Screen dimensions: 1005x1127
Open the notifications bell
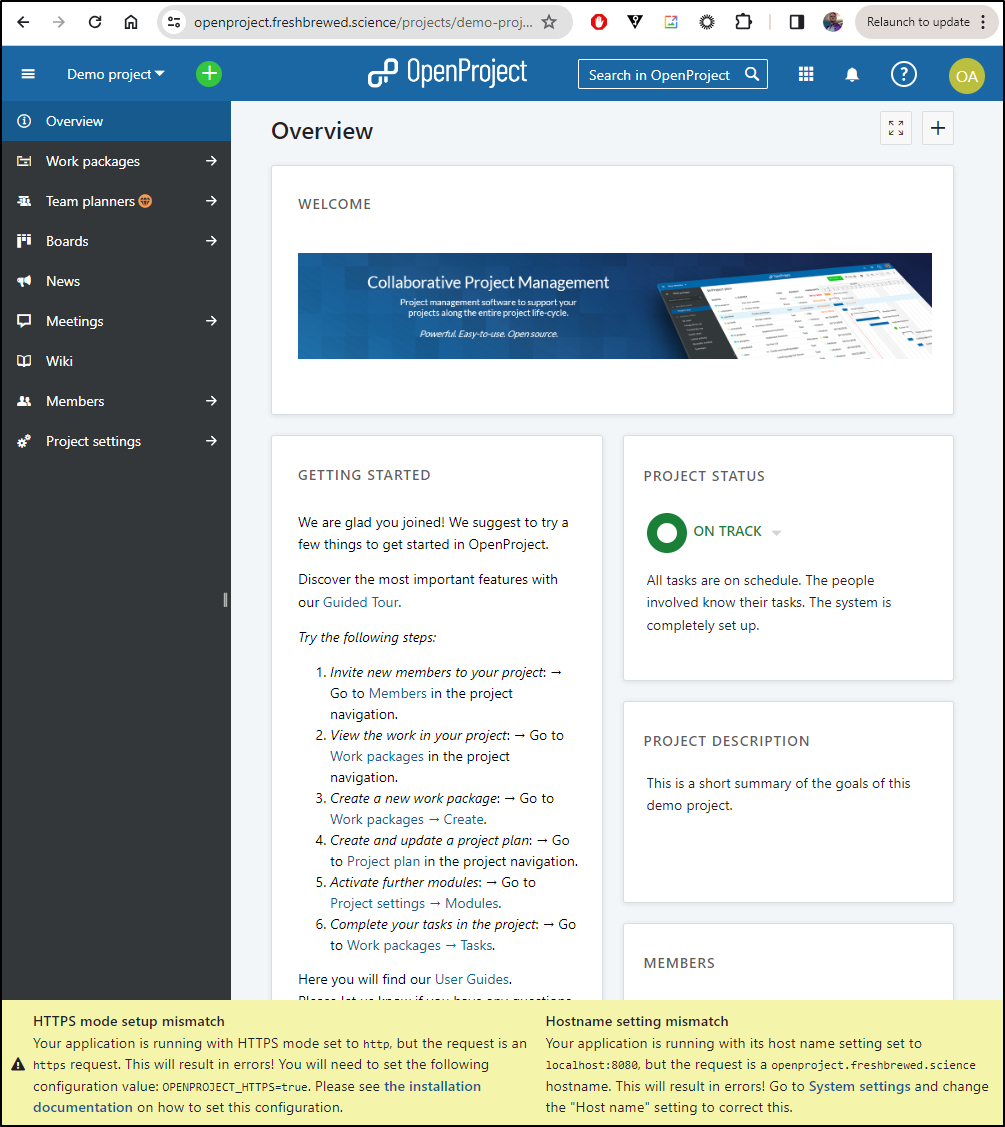[852, 74]
